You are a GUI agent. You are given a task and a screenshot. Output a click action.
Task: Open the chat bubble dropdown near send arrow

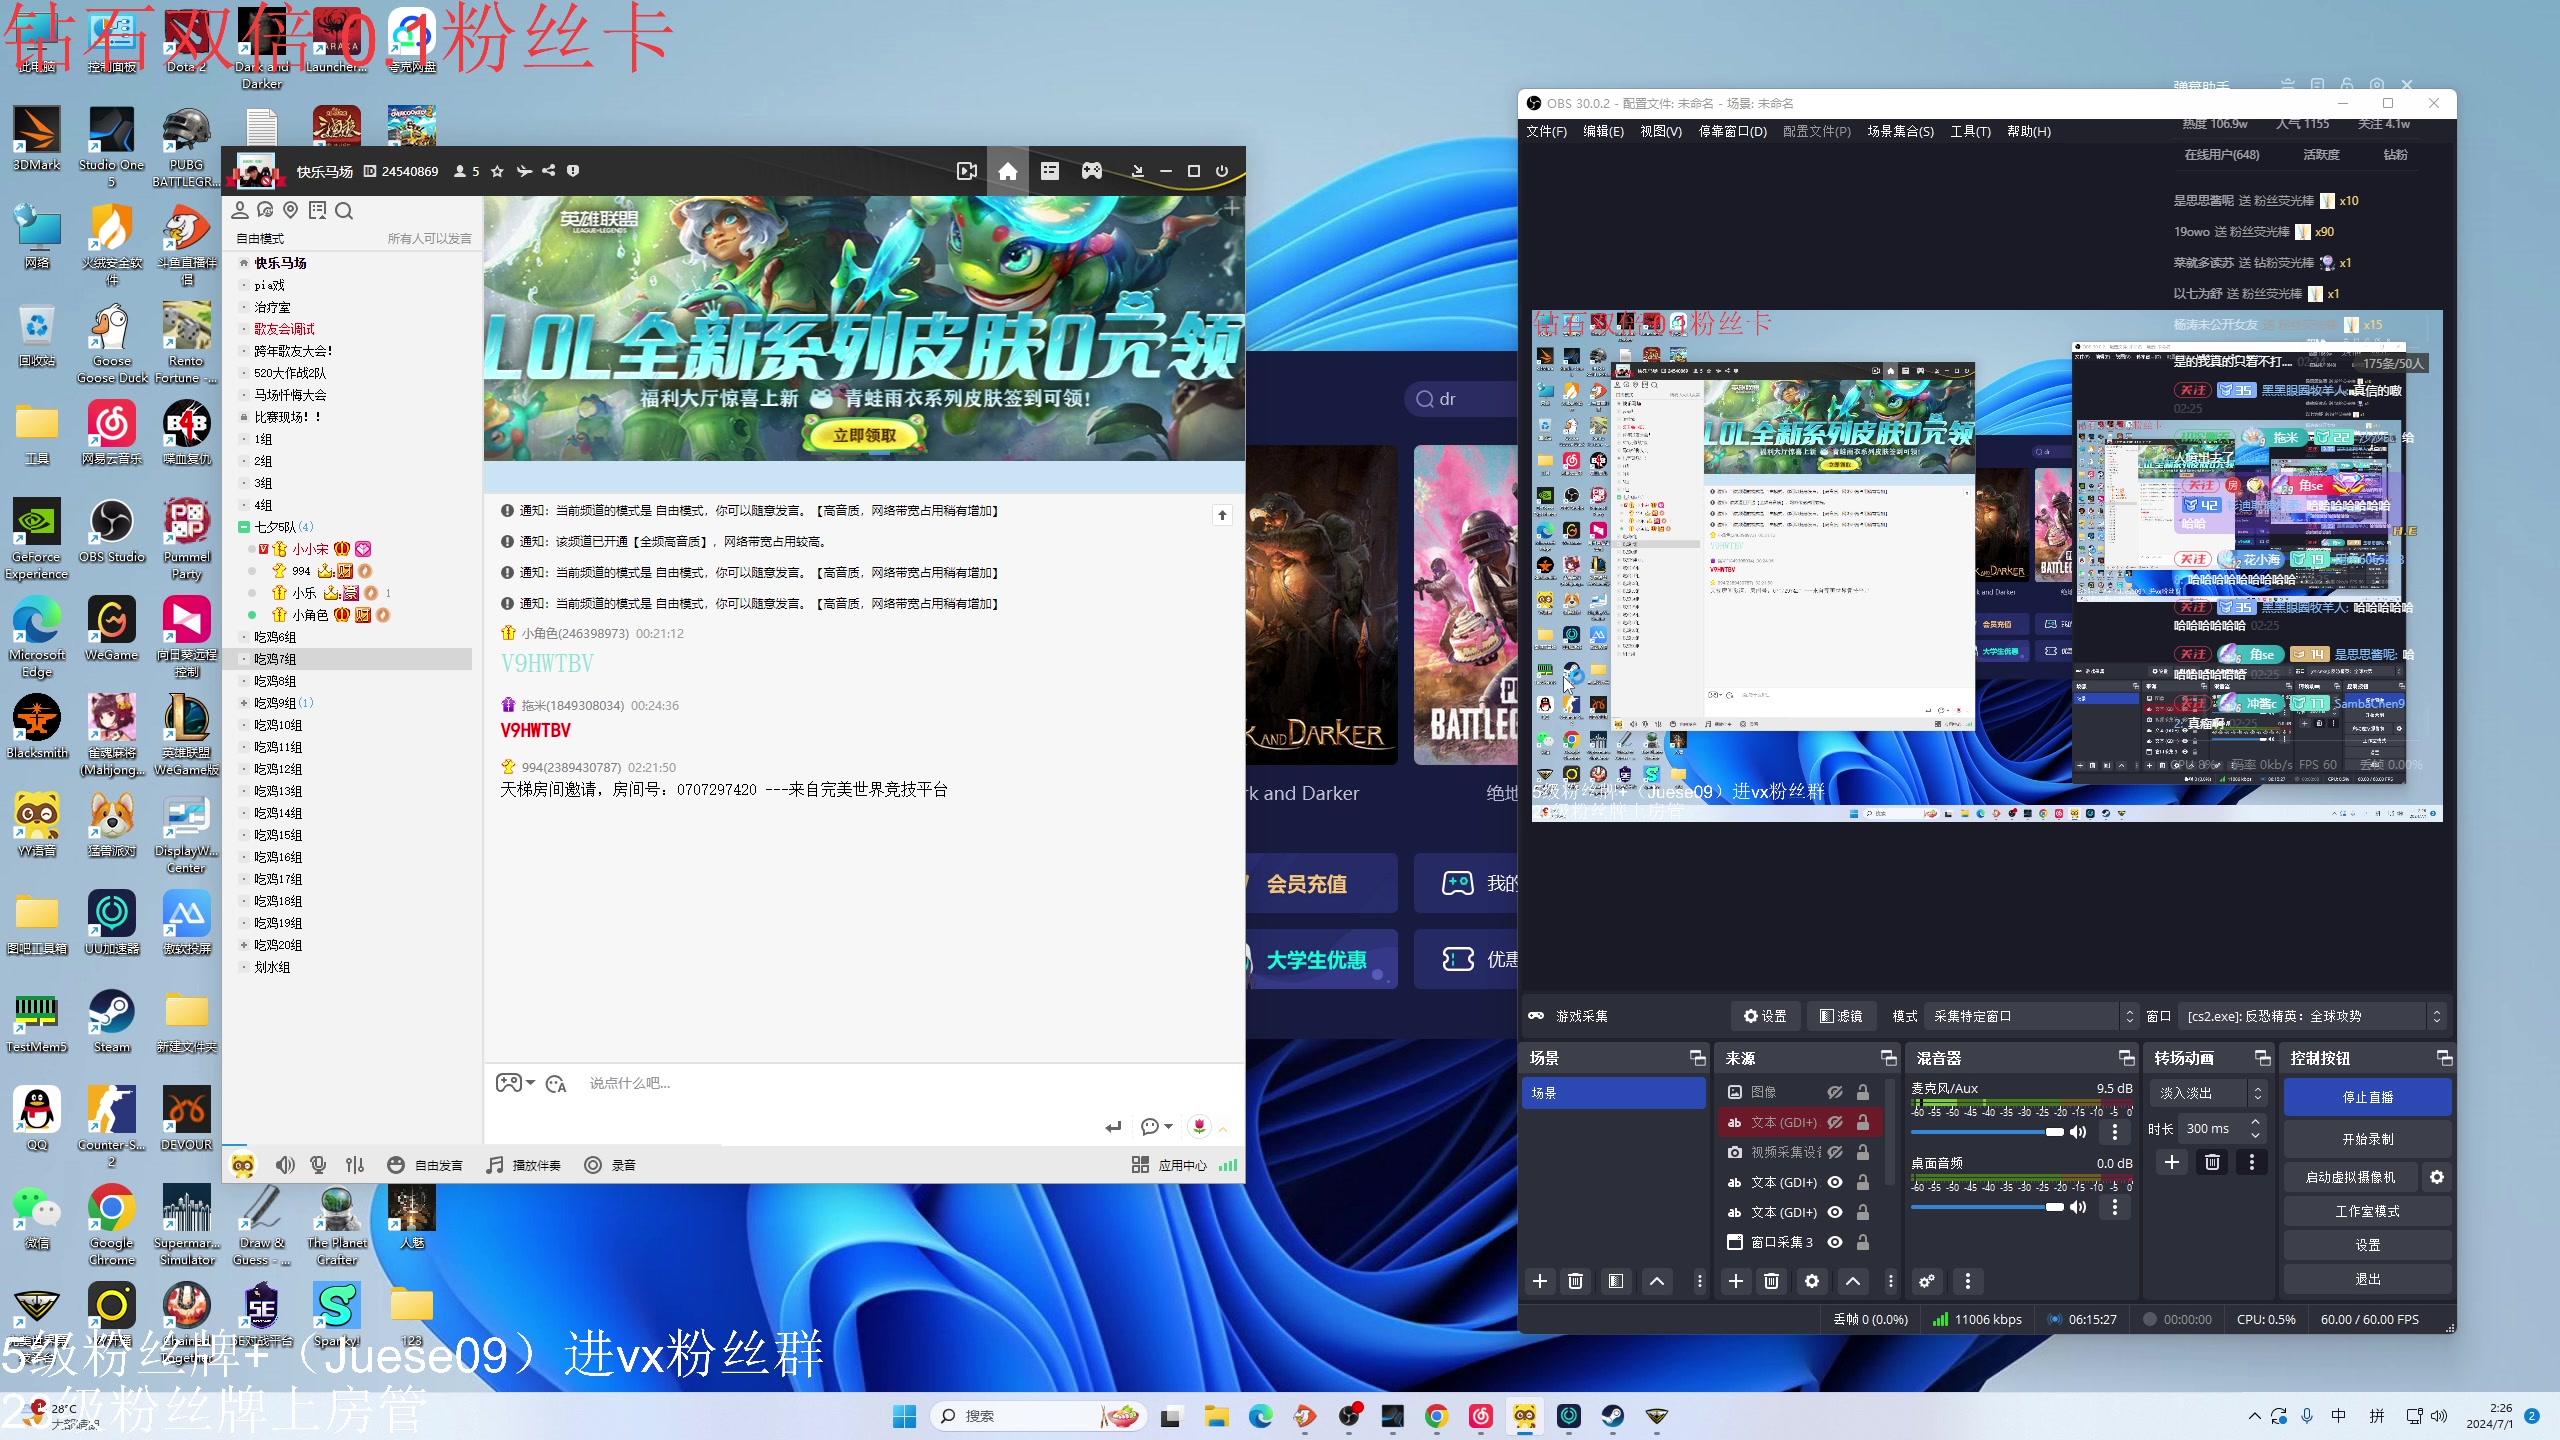[1156, 1127]
